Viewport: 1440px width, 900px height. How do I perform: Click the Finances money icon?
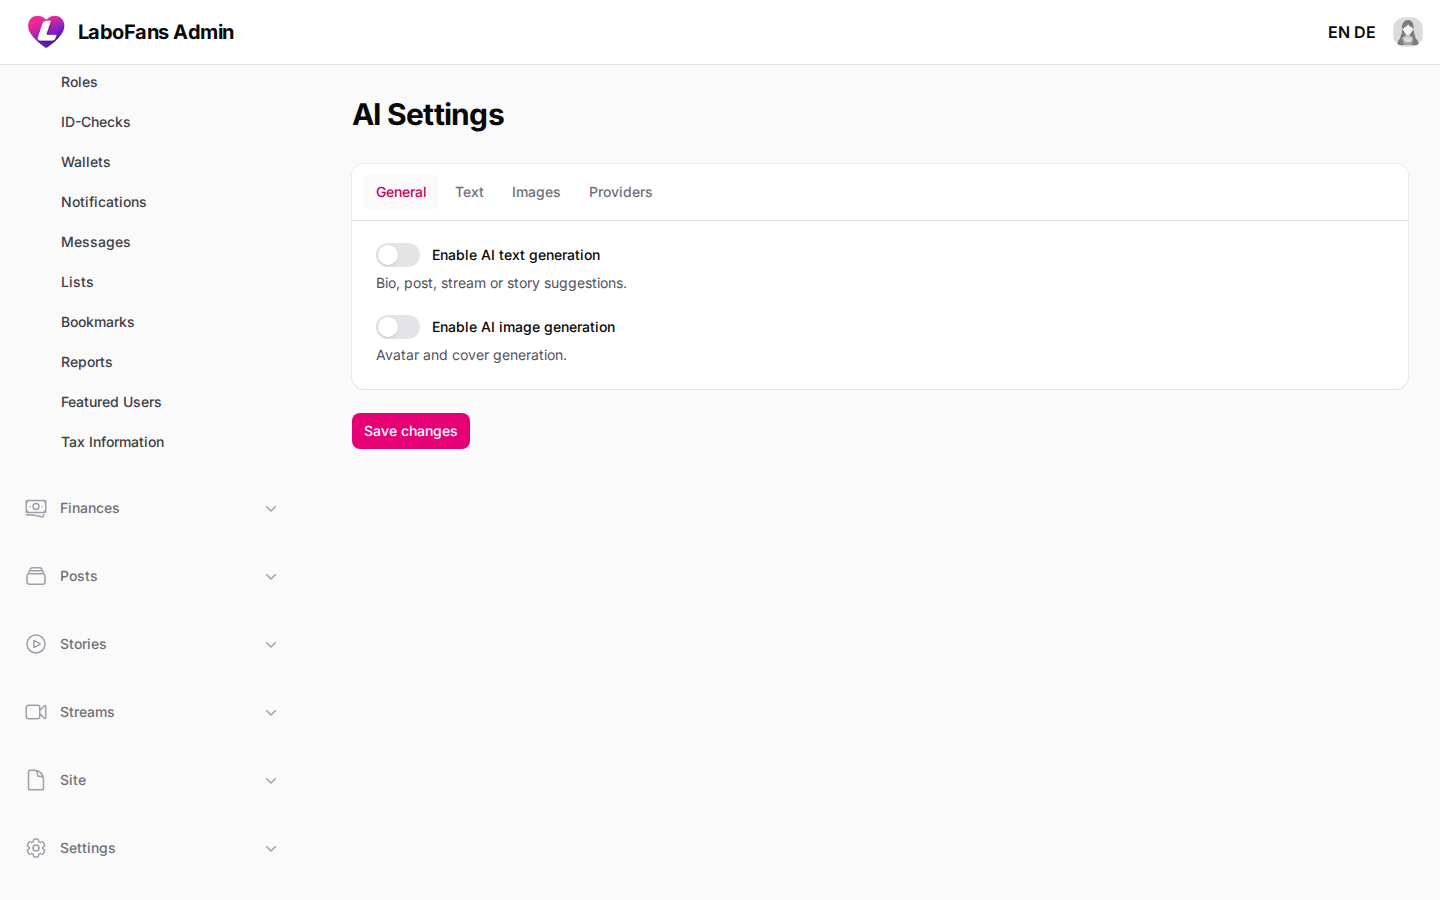(x=36, y=508)
